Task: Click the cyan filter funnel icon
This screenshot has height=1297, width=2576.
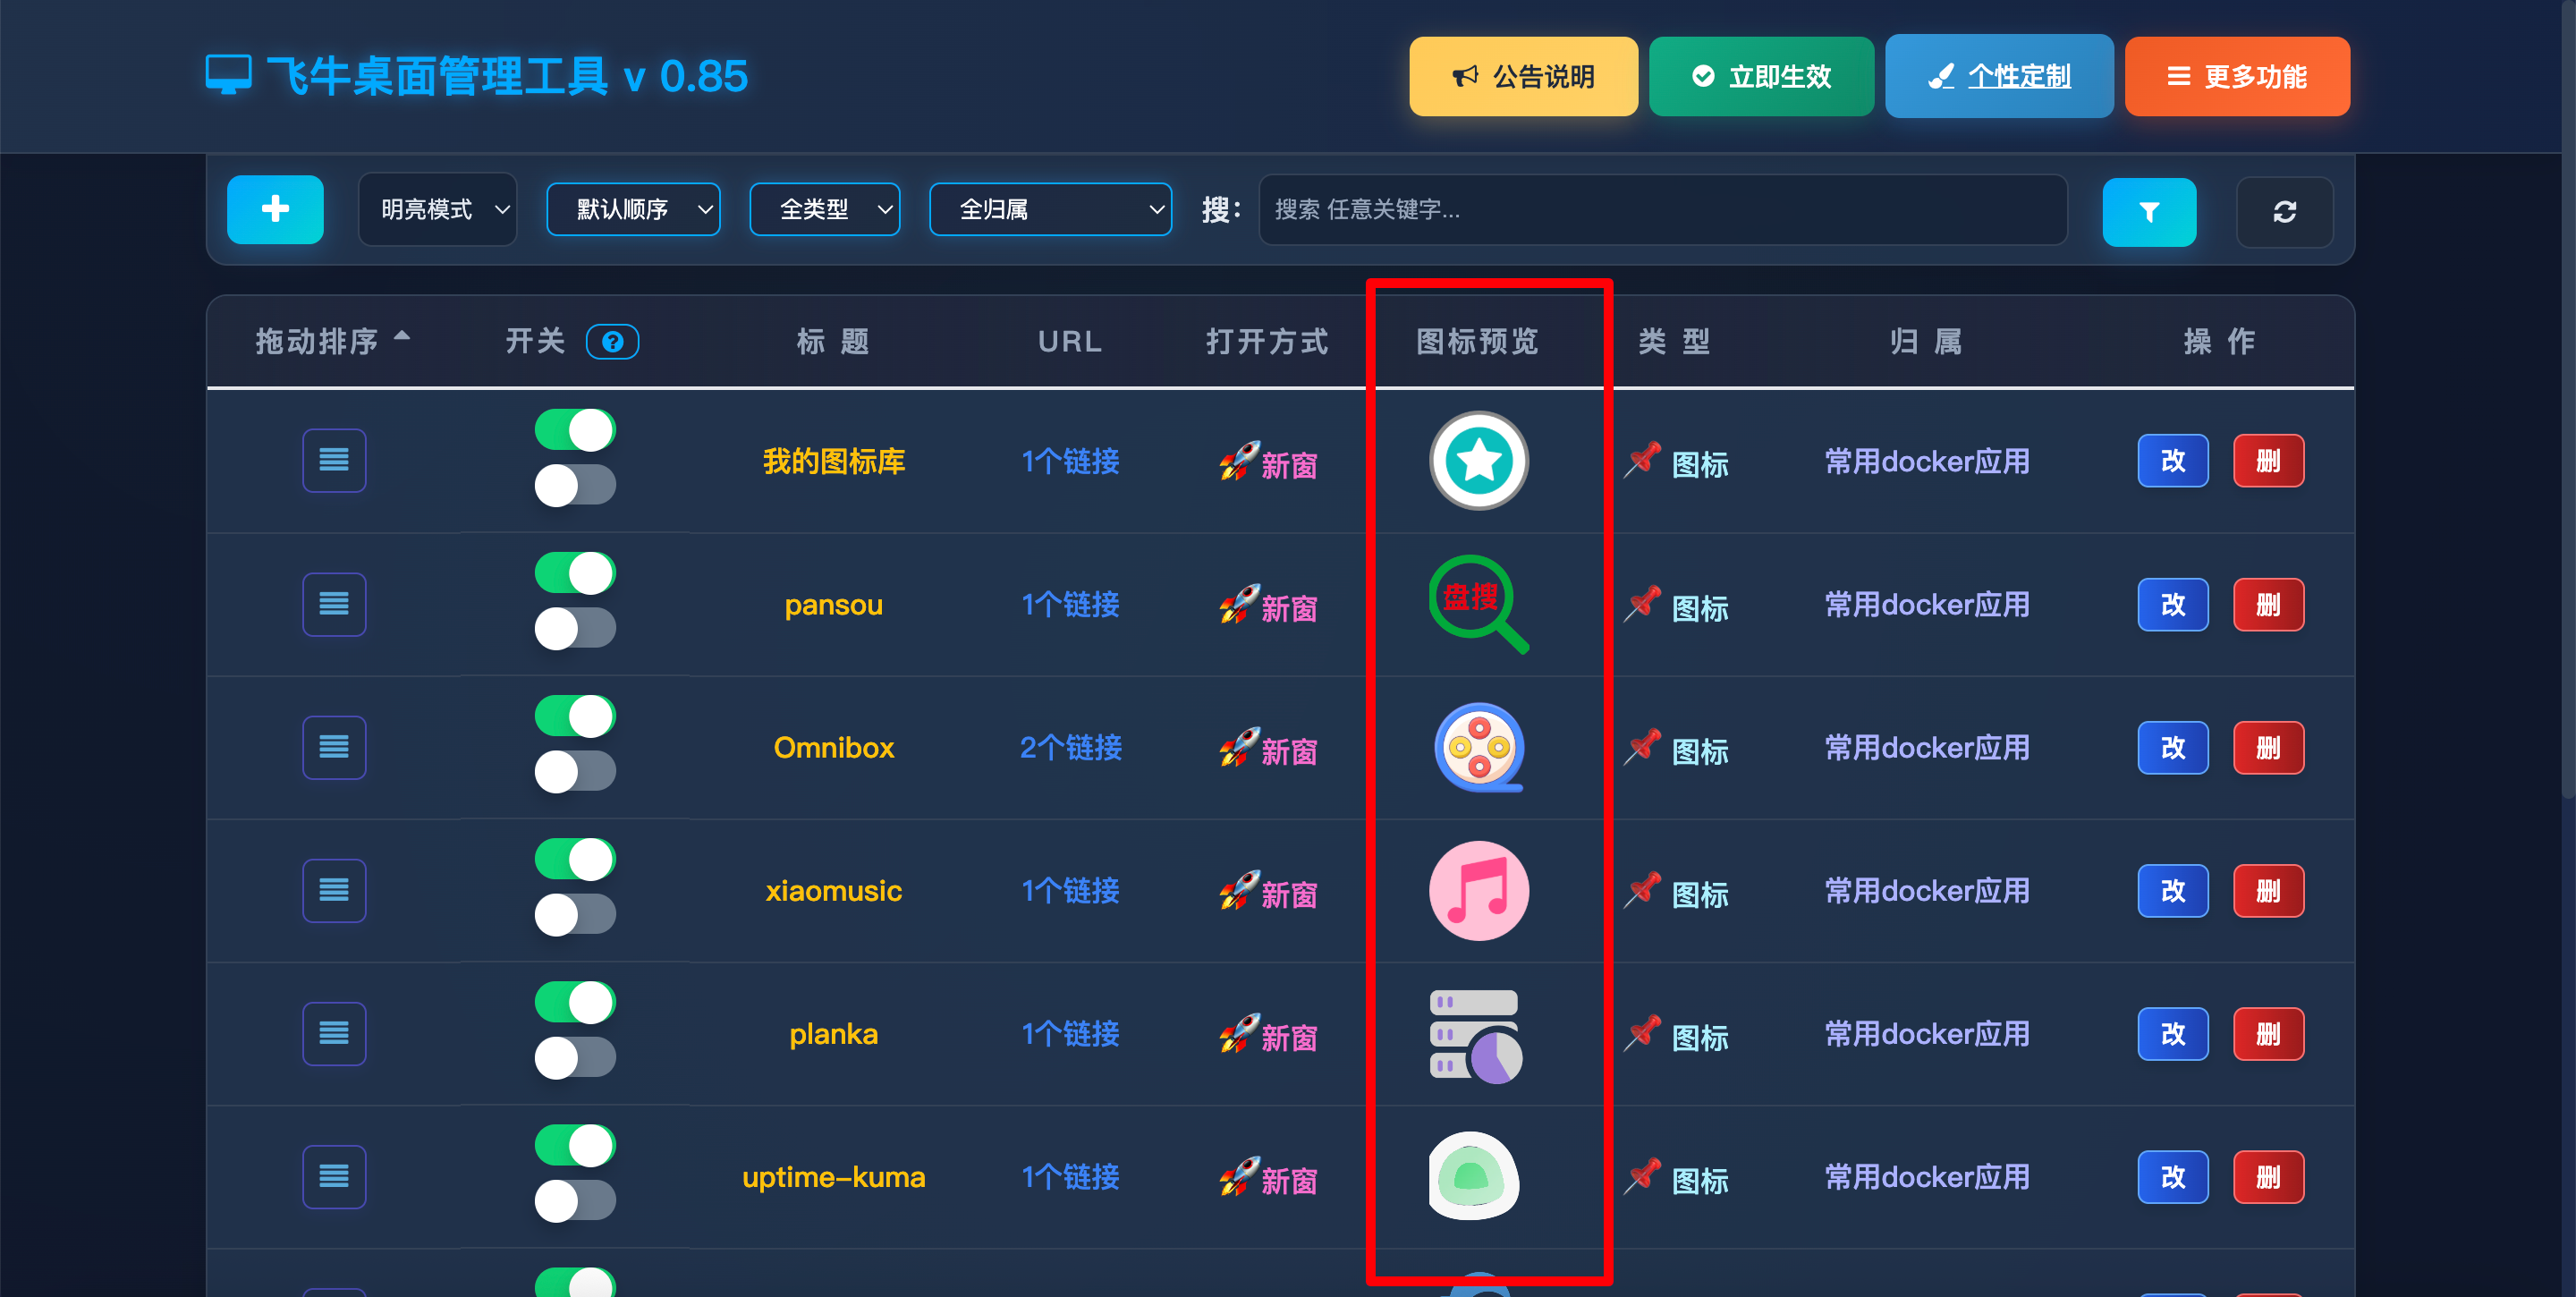Action: [x=2148, y=212]
